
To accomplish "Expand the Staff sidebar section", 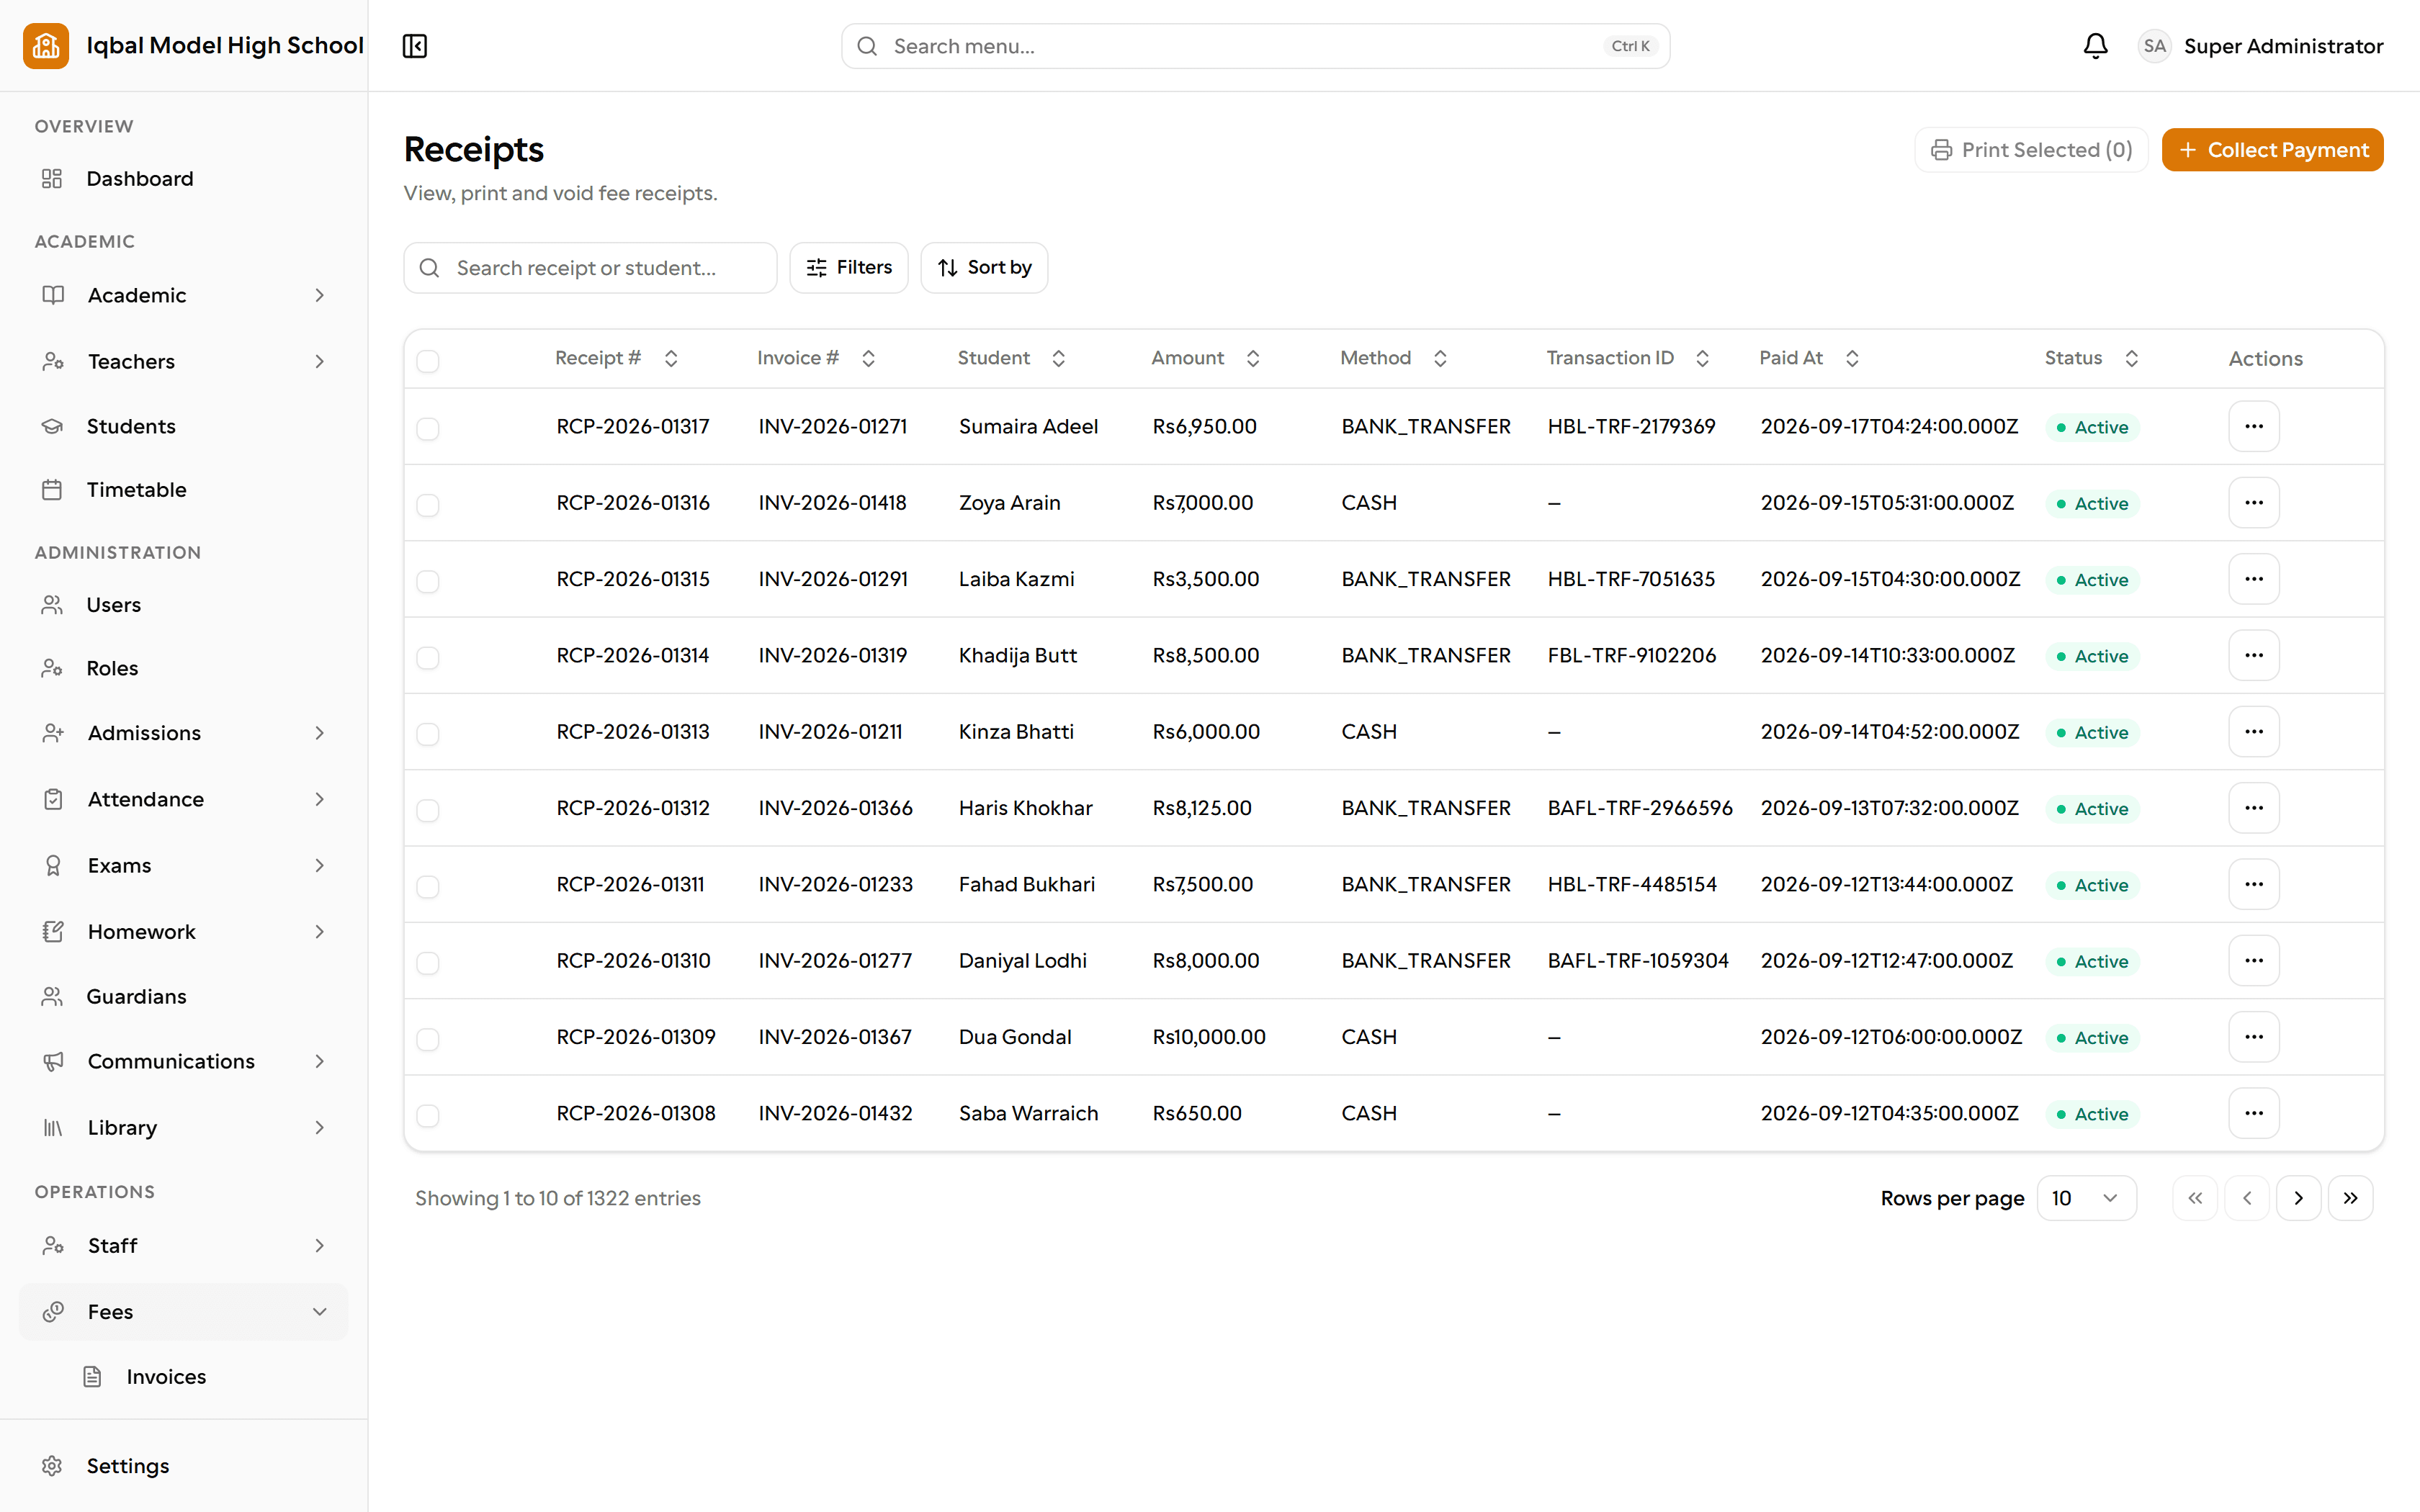I will [x=184, y=1245].
